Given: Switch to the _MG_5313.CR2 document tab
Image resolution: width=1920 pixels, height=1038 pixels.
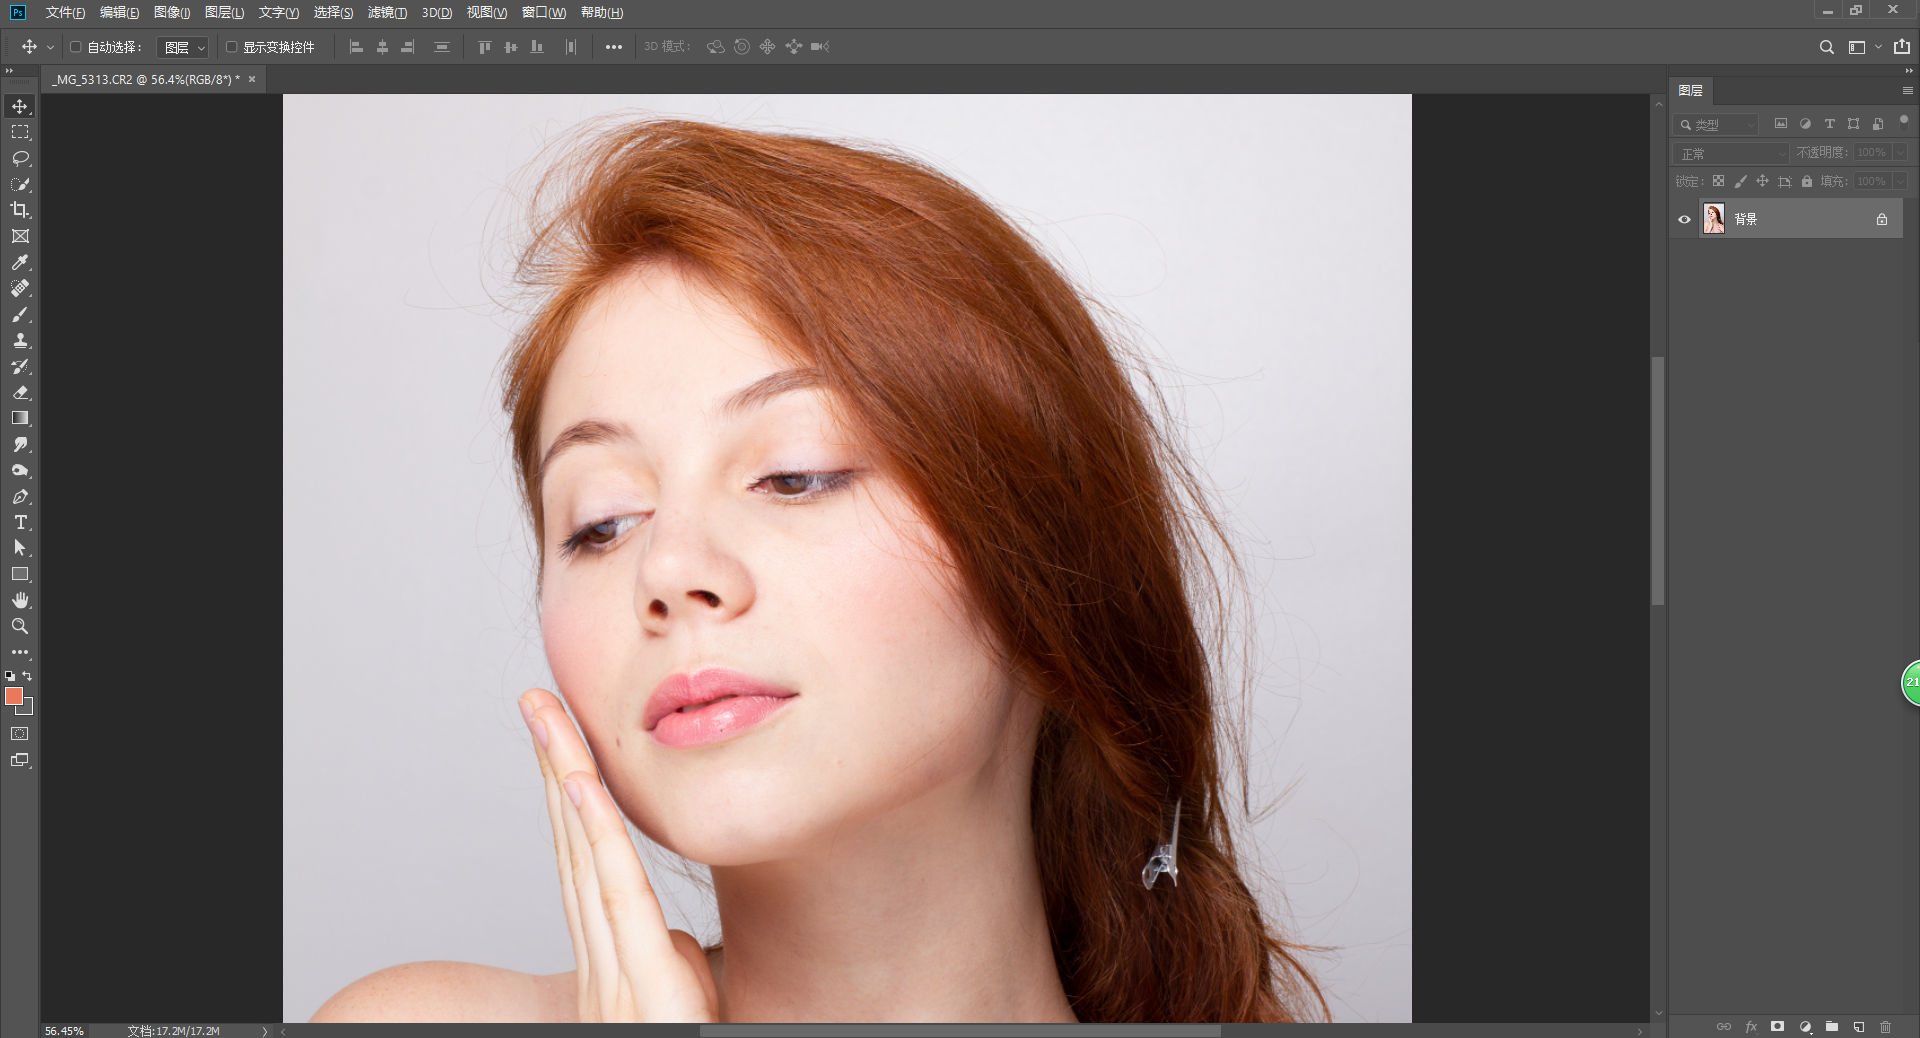Looking at the screenshot, I should [x=147, y=79].
